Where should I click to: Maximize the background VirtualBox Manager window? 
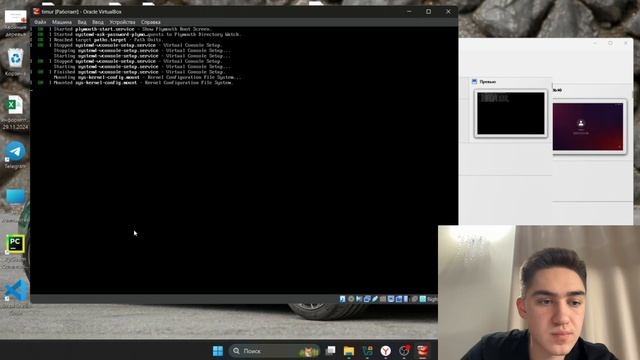tap(610, 43)
